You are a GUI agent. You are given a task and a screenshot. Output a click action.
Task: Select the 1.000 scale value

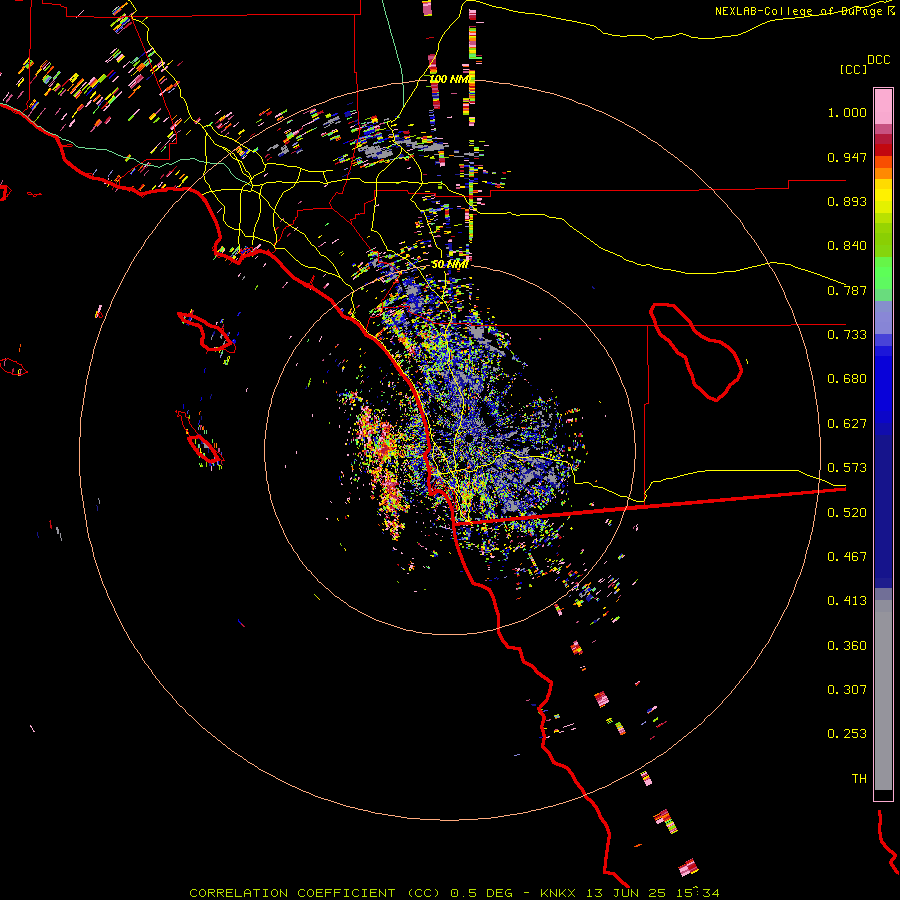click(847, 112)
